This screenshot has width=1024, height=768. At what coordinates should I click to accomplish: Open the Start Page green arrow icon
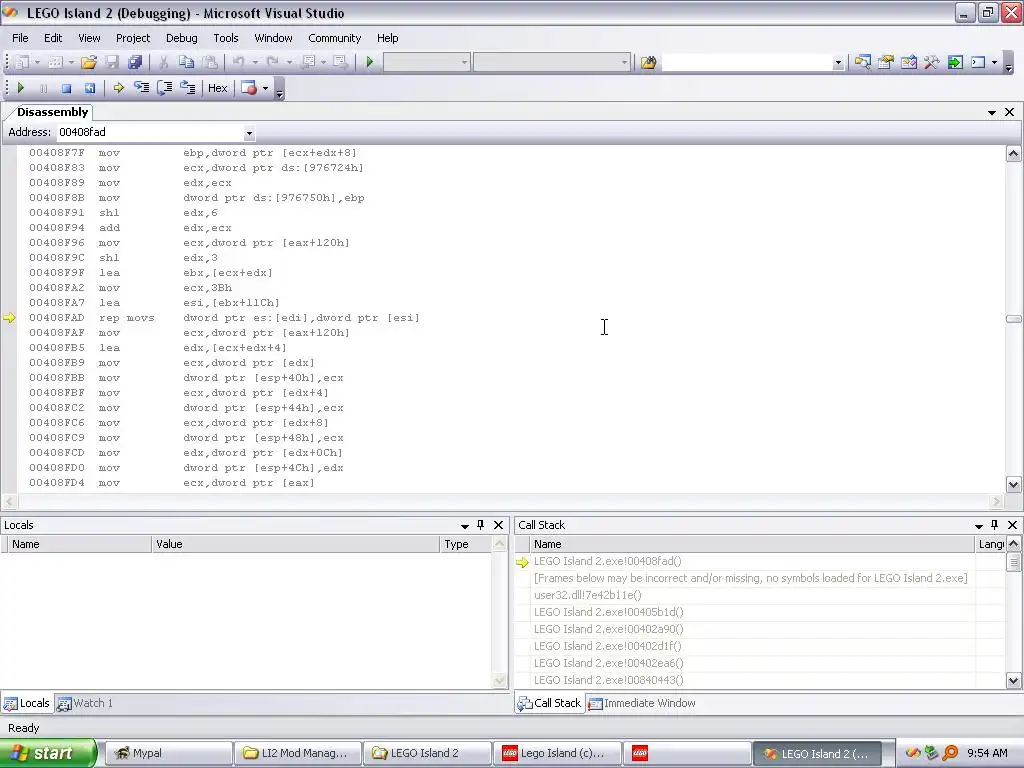pyautogui.click(x=955, y=62)
